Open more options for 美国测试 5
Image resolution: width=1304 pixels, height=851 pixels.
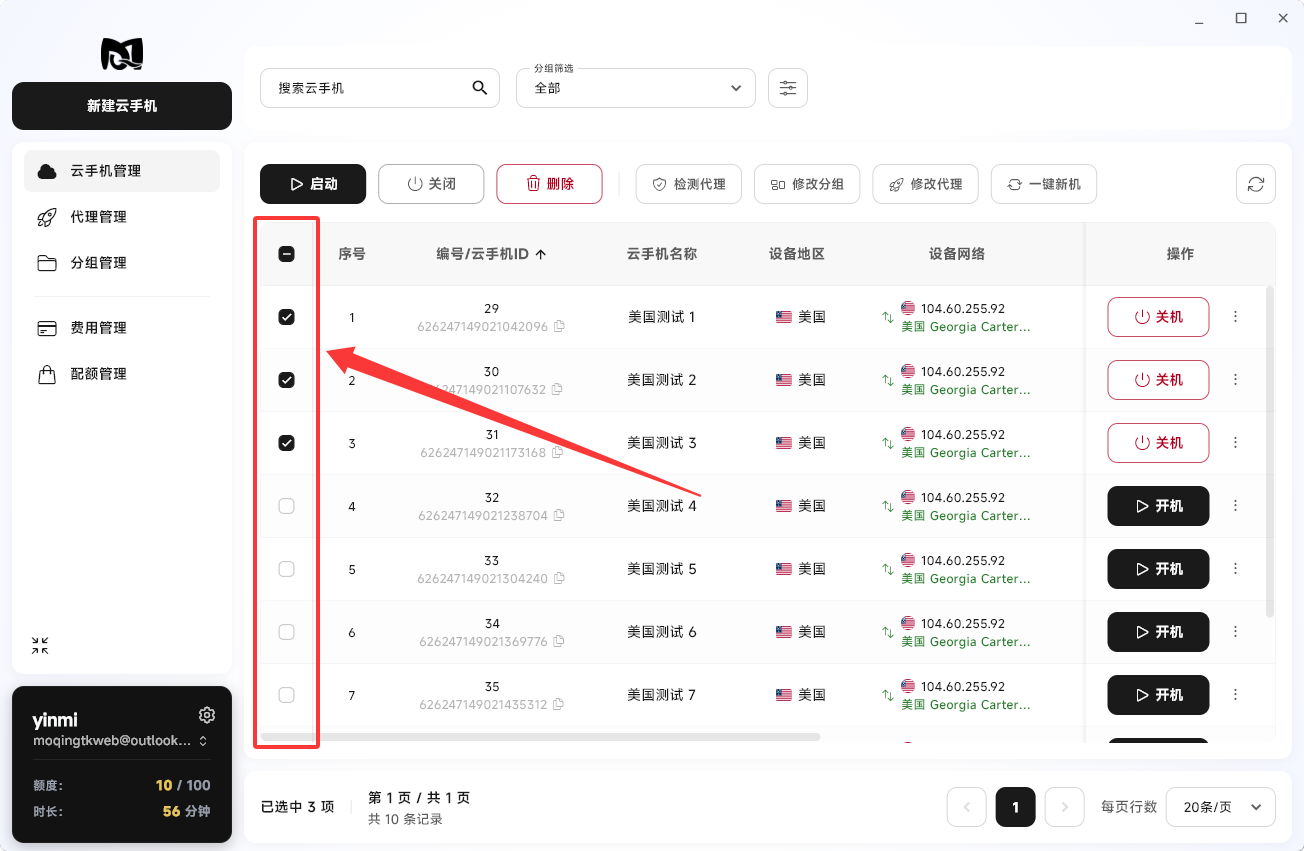pos(1235,569)
